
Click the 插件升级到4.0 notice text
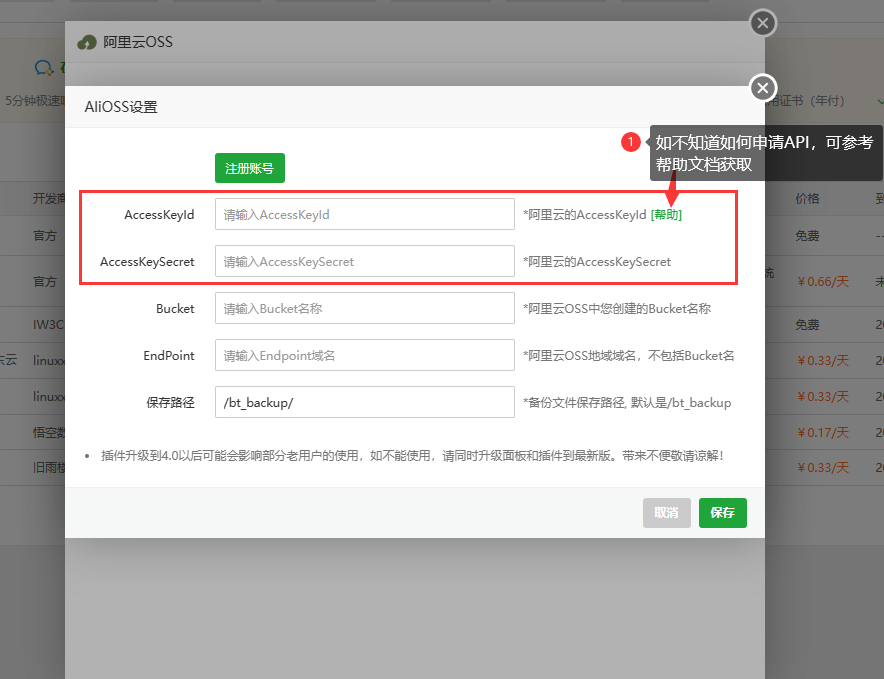412,456
